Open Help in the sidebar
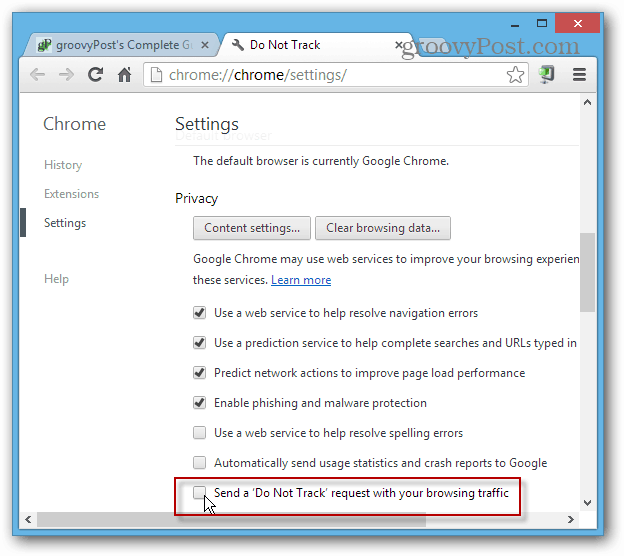624x556 pixels. tap(57, 279)
